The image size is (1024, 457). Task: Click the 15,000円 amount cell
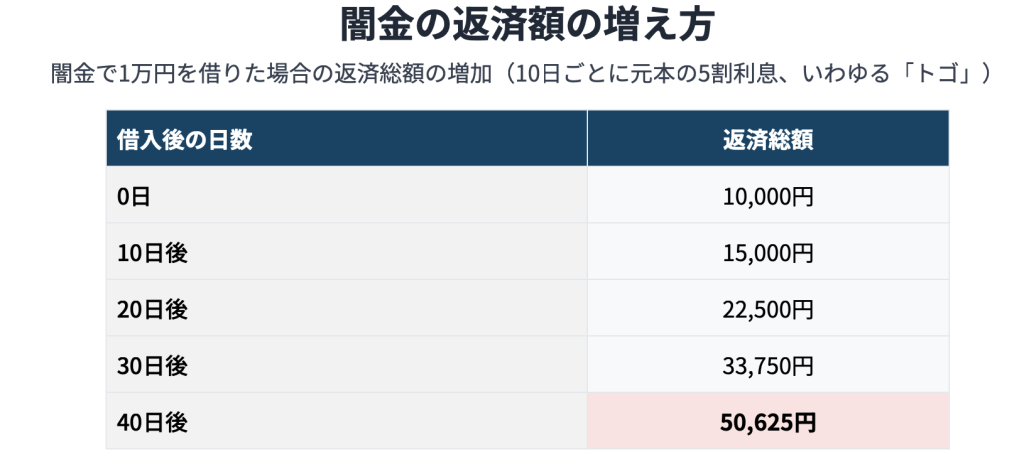pyautogui.click(x=768, y=252)
